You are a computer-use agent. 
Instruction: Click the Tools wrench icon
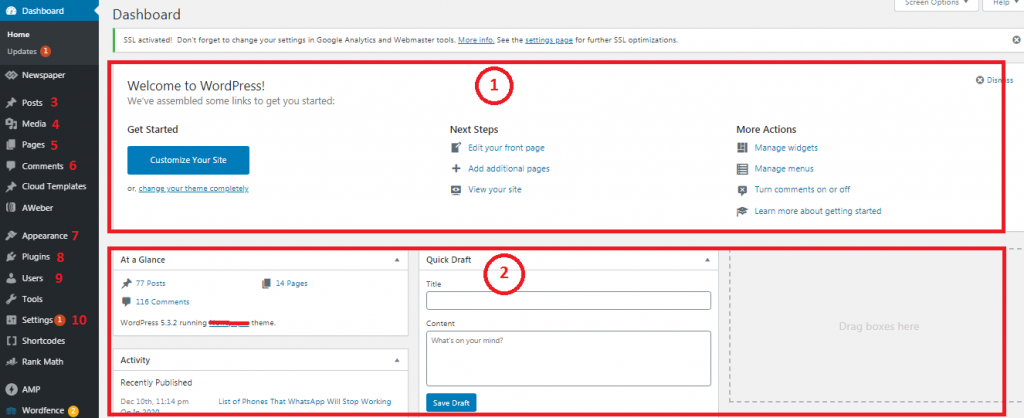(x=10, y=299)
